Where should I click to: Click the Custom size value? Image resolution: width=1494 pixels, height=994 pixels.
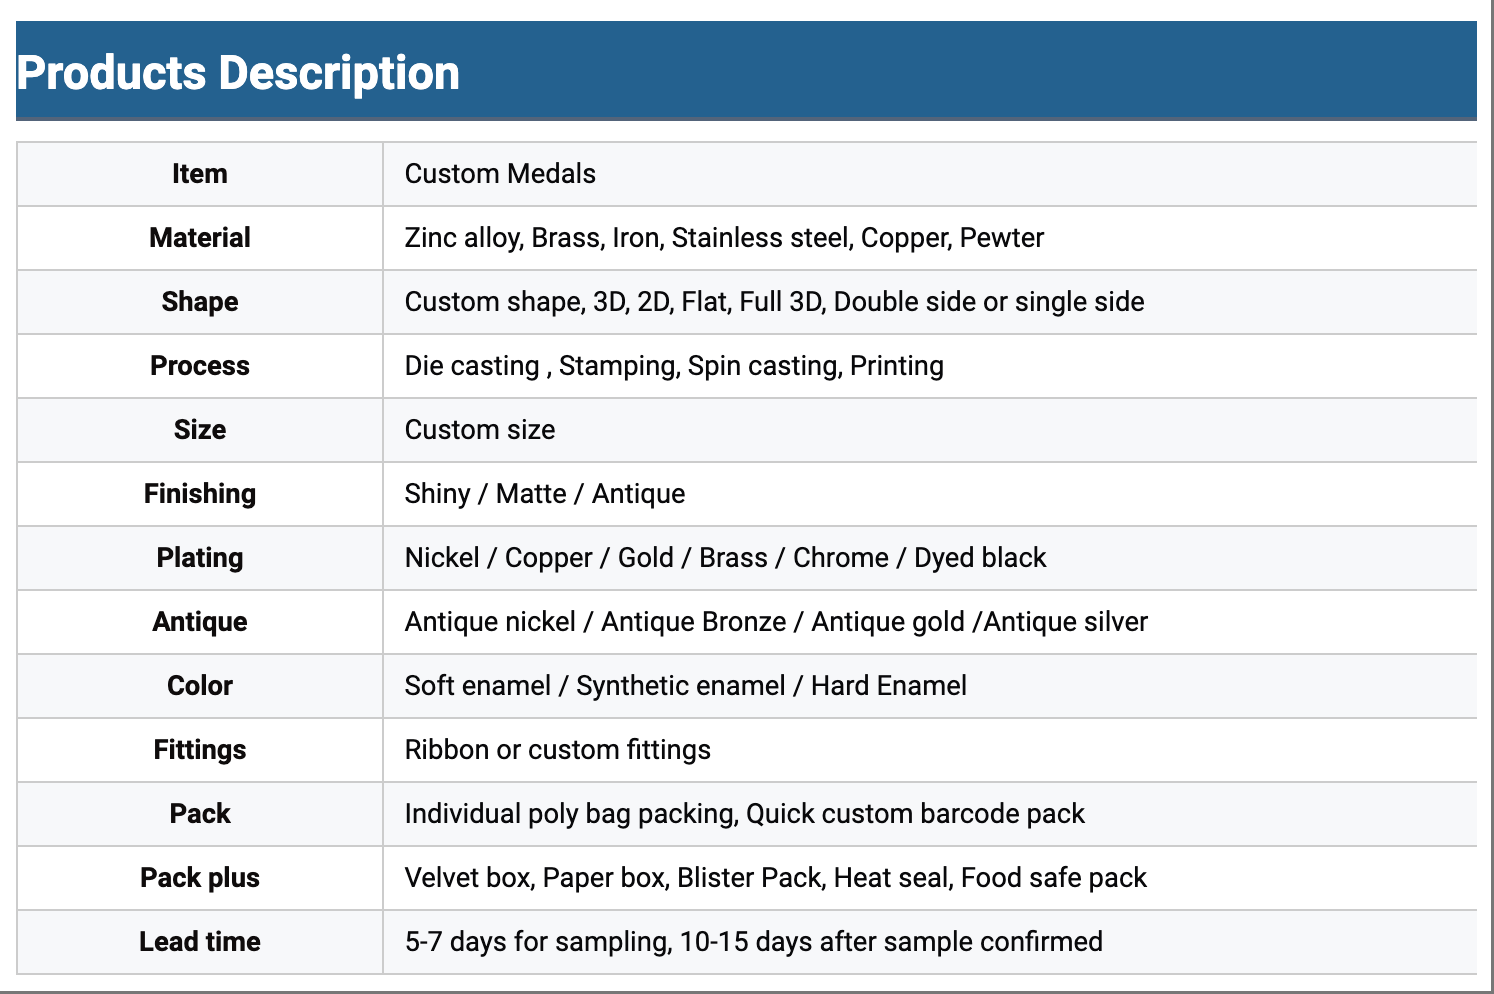[480, 430]
